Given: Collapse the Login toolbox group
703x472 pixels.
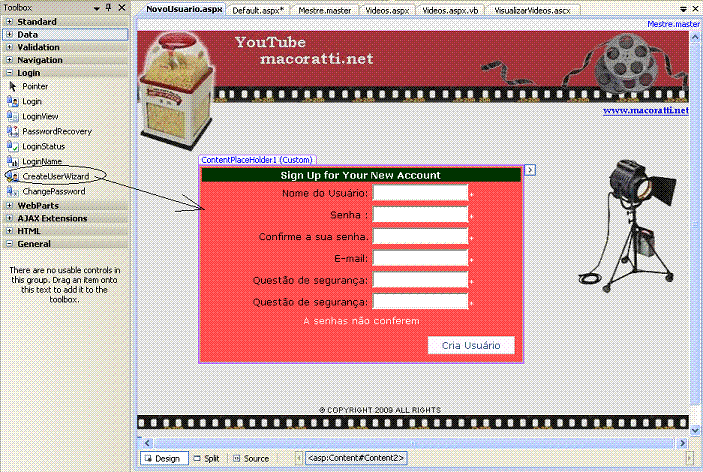Looking at the screenshot, I should [x=9, y=72].
